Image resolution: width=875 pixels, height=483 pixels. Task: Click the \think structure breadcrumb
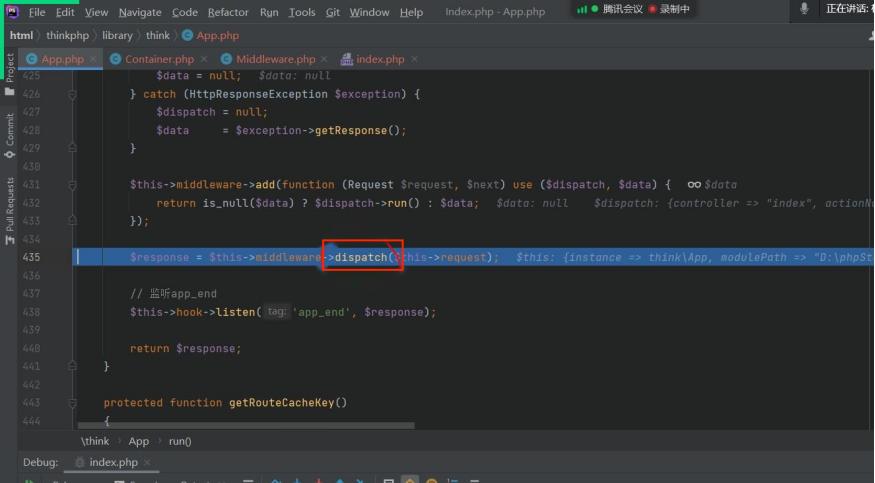[x=95, y=441]
